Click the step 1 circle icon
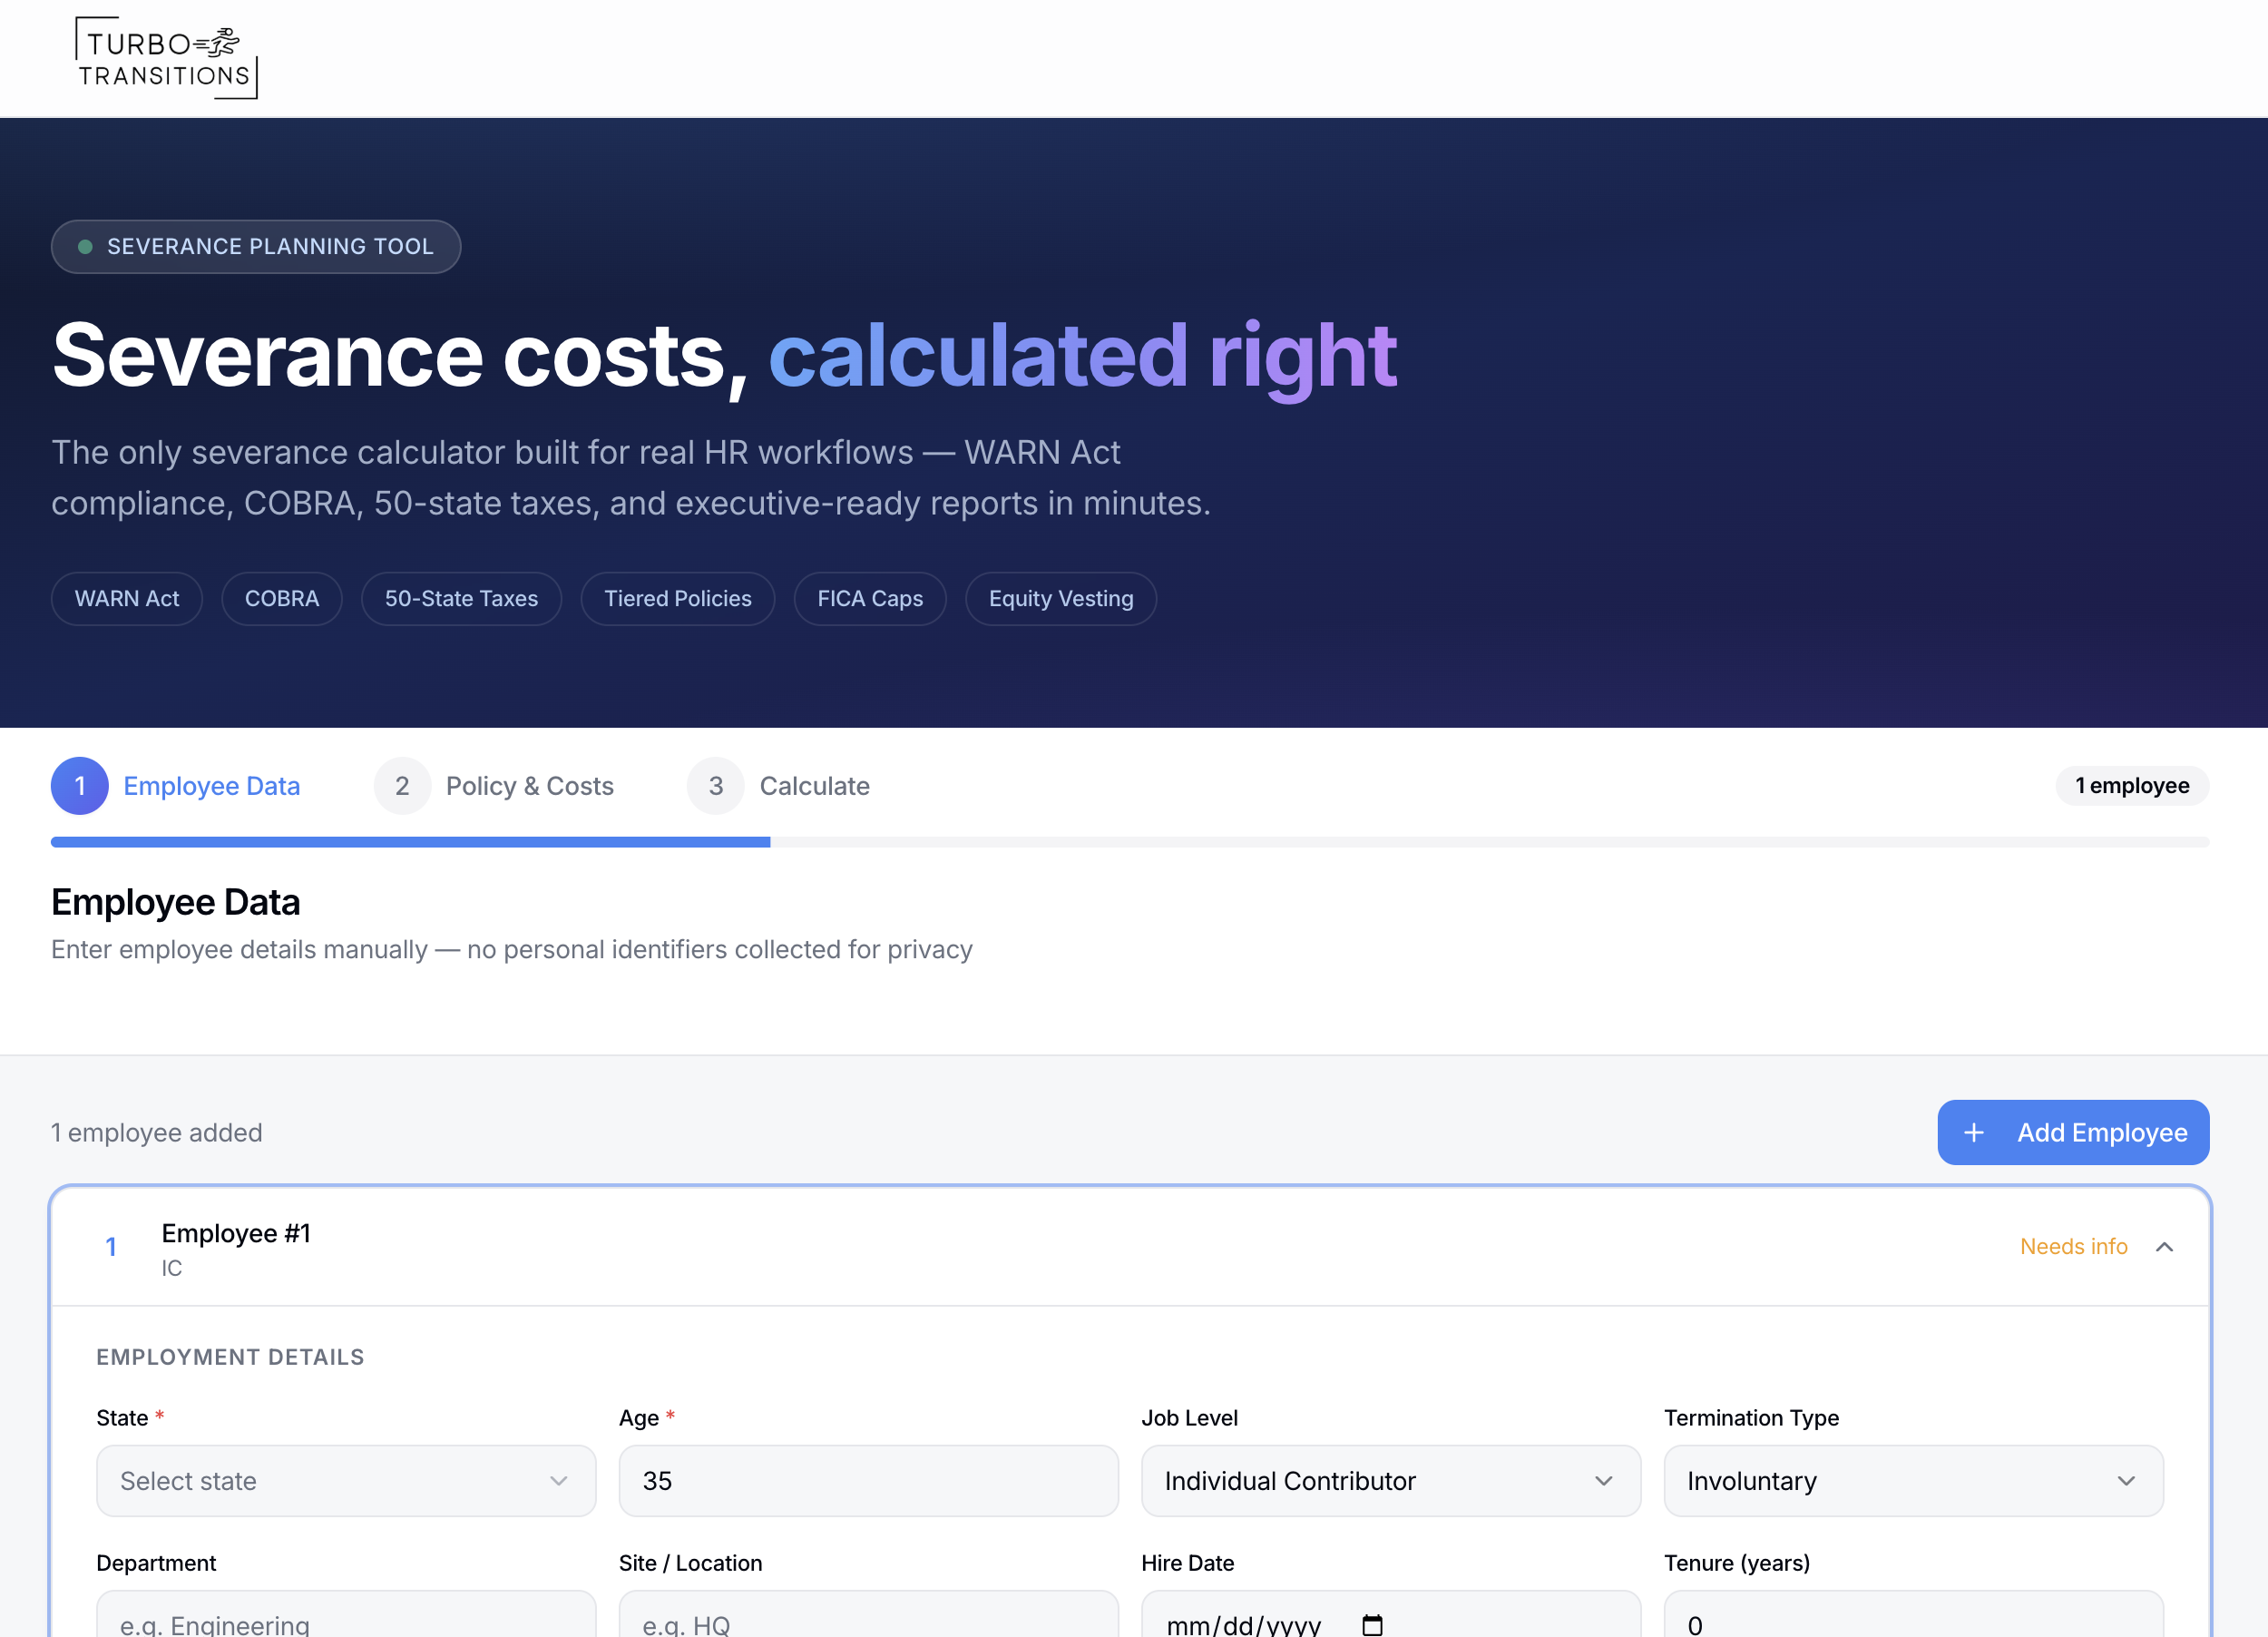 (x=80, y=786)
